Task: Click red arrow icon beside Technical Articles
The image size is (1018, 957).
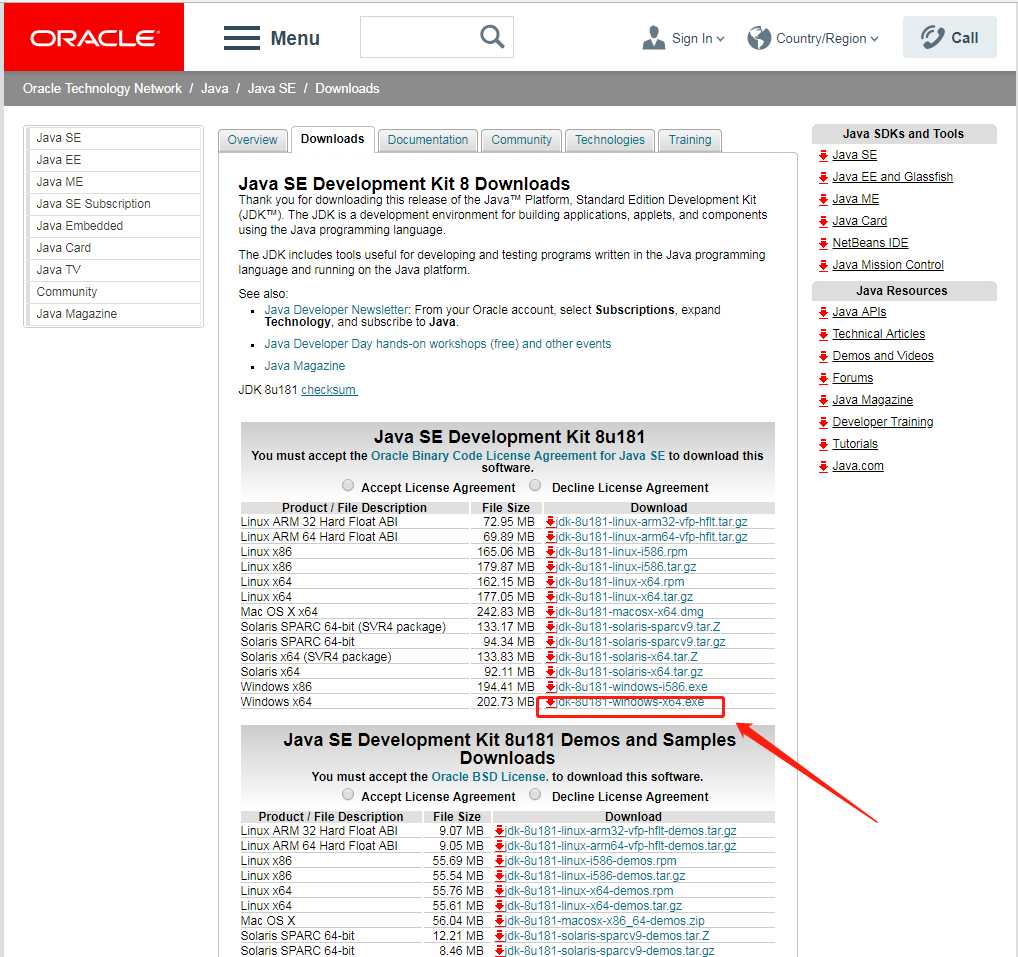Action: (823, 334)
